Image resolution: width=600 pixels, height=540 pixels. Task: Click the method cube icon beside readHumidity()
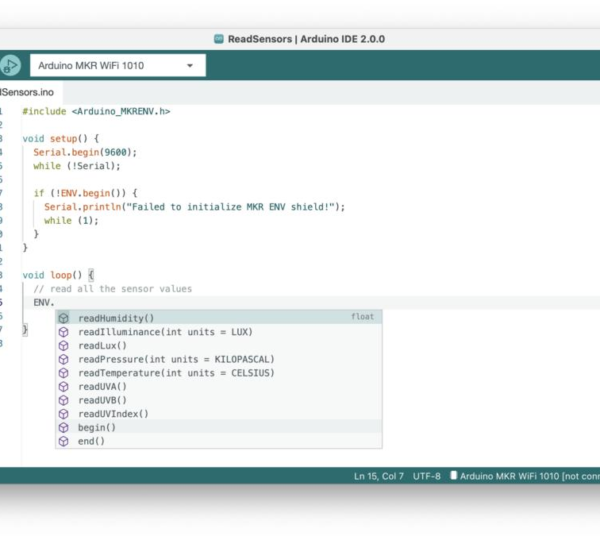click(x=64, y=318)
